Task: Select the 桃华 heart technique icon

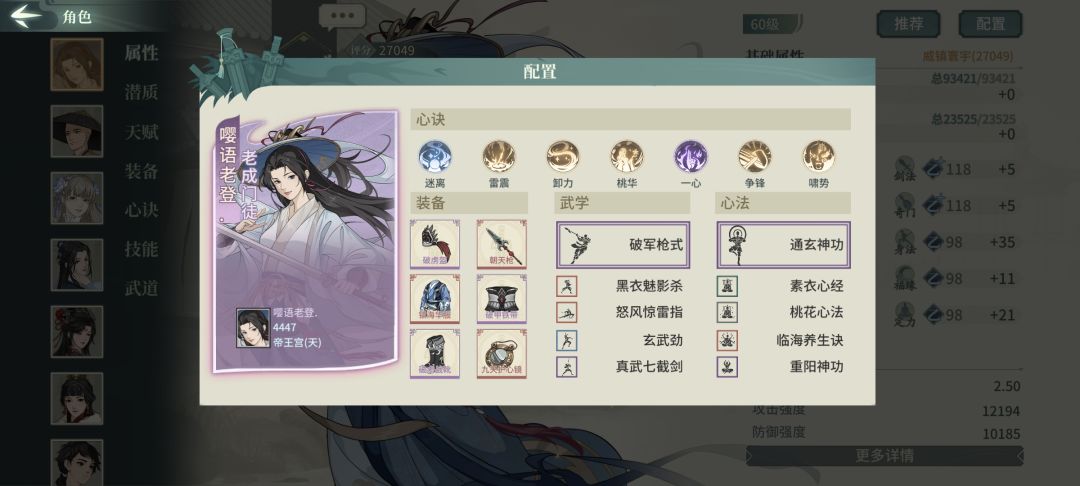Action: pyautogui.click(x=627, y=156)
